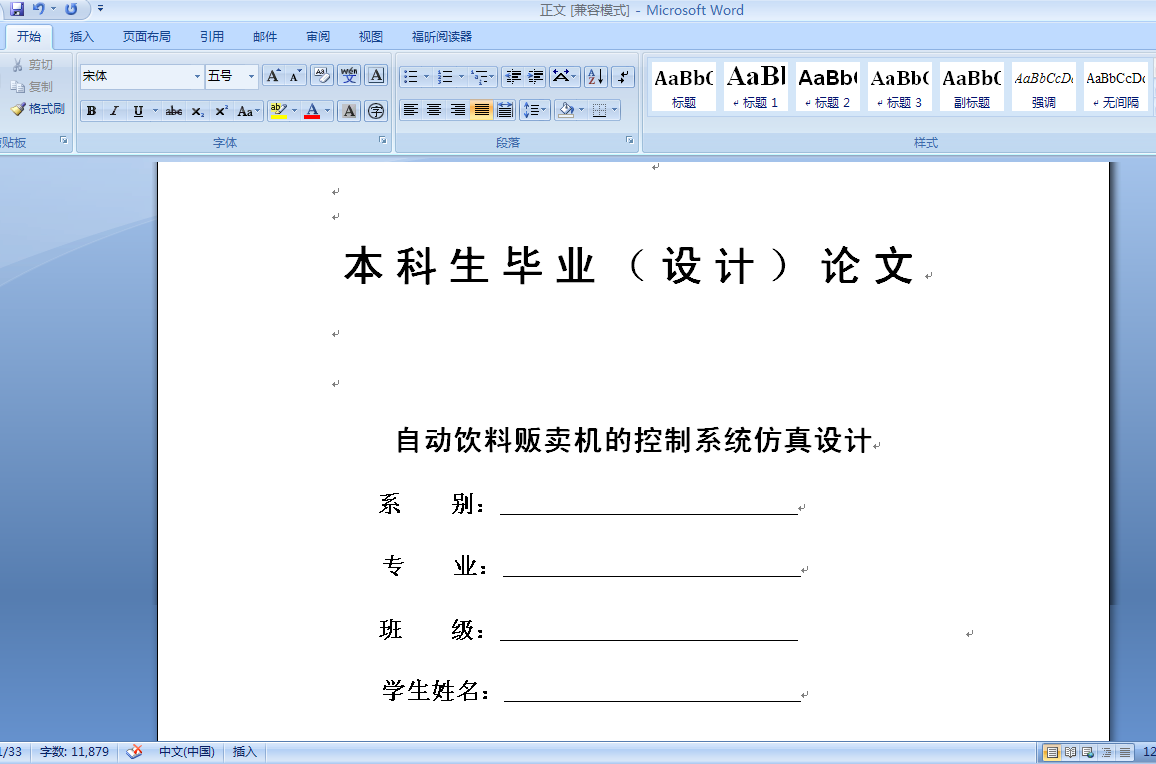The image size is (1156, 764).
Task: Center the paragraph text
Action: coord(434,111)
